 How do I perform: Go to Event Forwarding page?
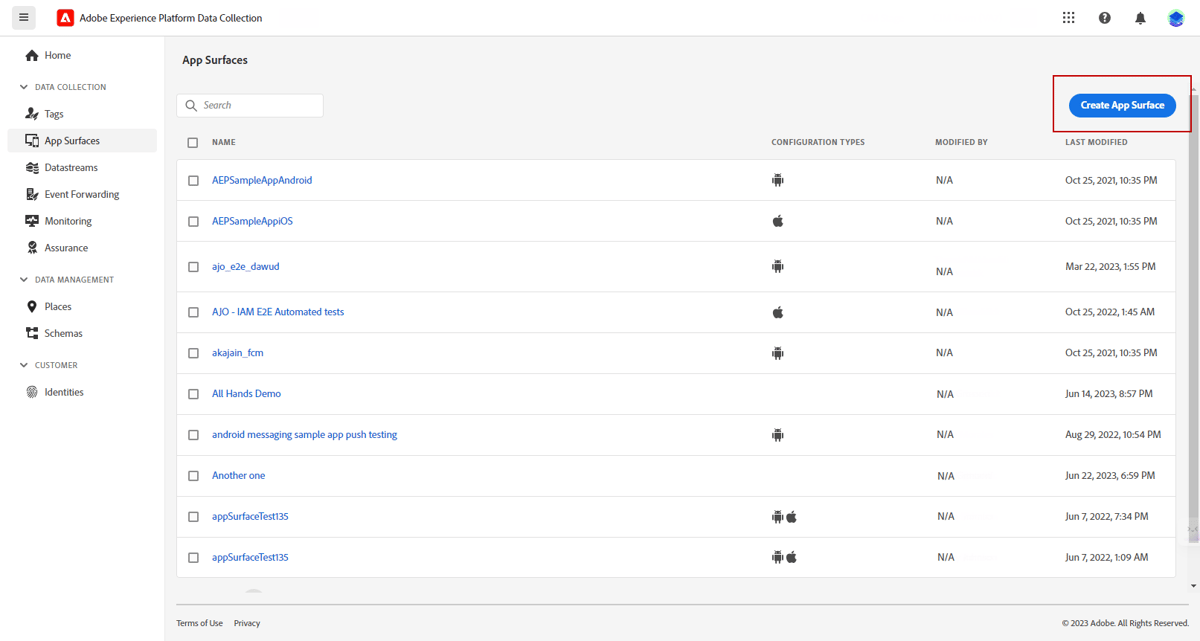click(x=81, y=194)
